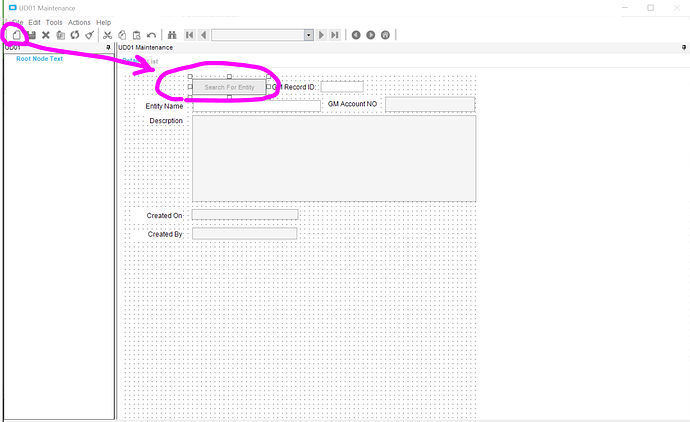Open Search with the binoculars icon
Image resolution: width=690 pixels, height=422 pixels.
(172, 35)
